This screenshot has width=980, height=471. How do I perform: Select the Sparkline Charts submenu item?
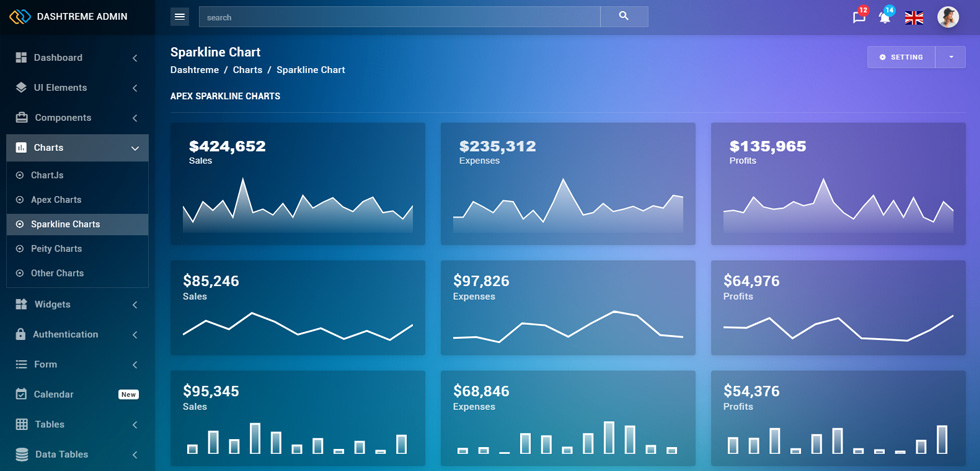(x=78, y=224)
